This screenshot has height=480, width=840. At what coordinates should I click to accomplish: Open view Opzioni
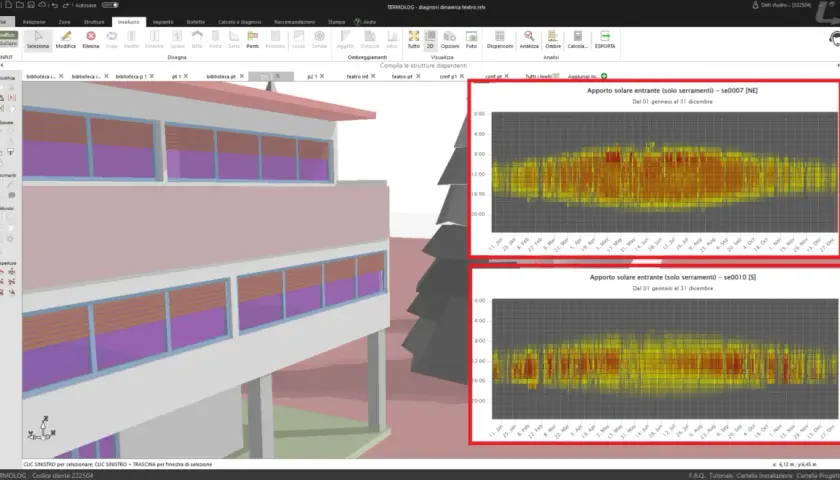coord(450,40)
